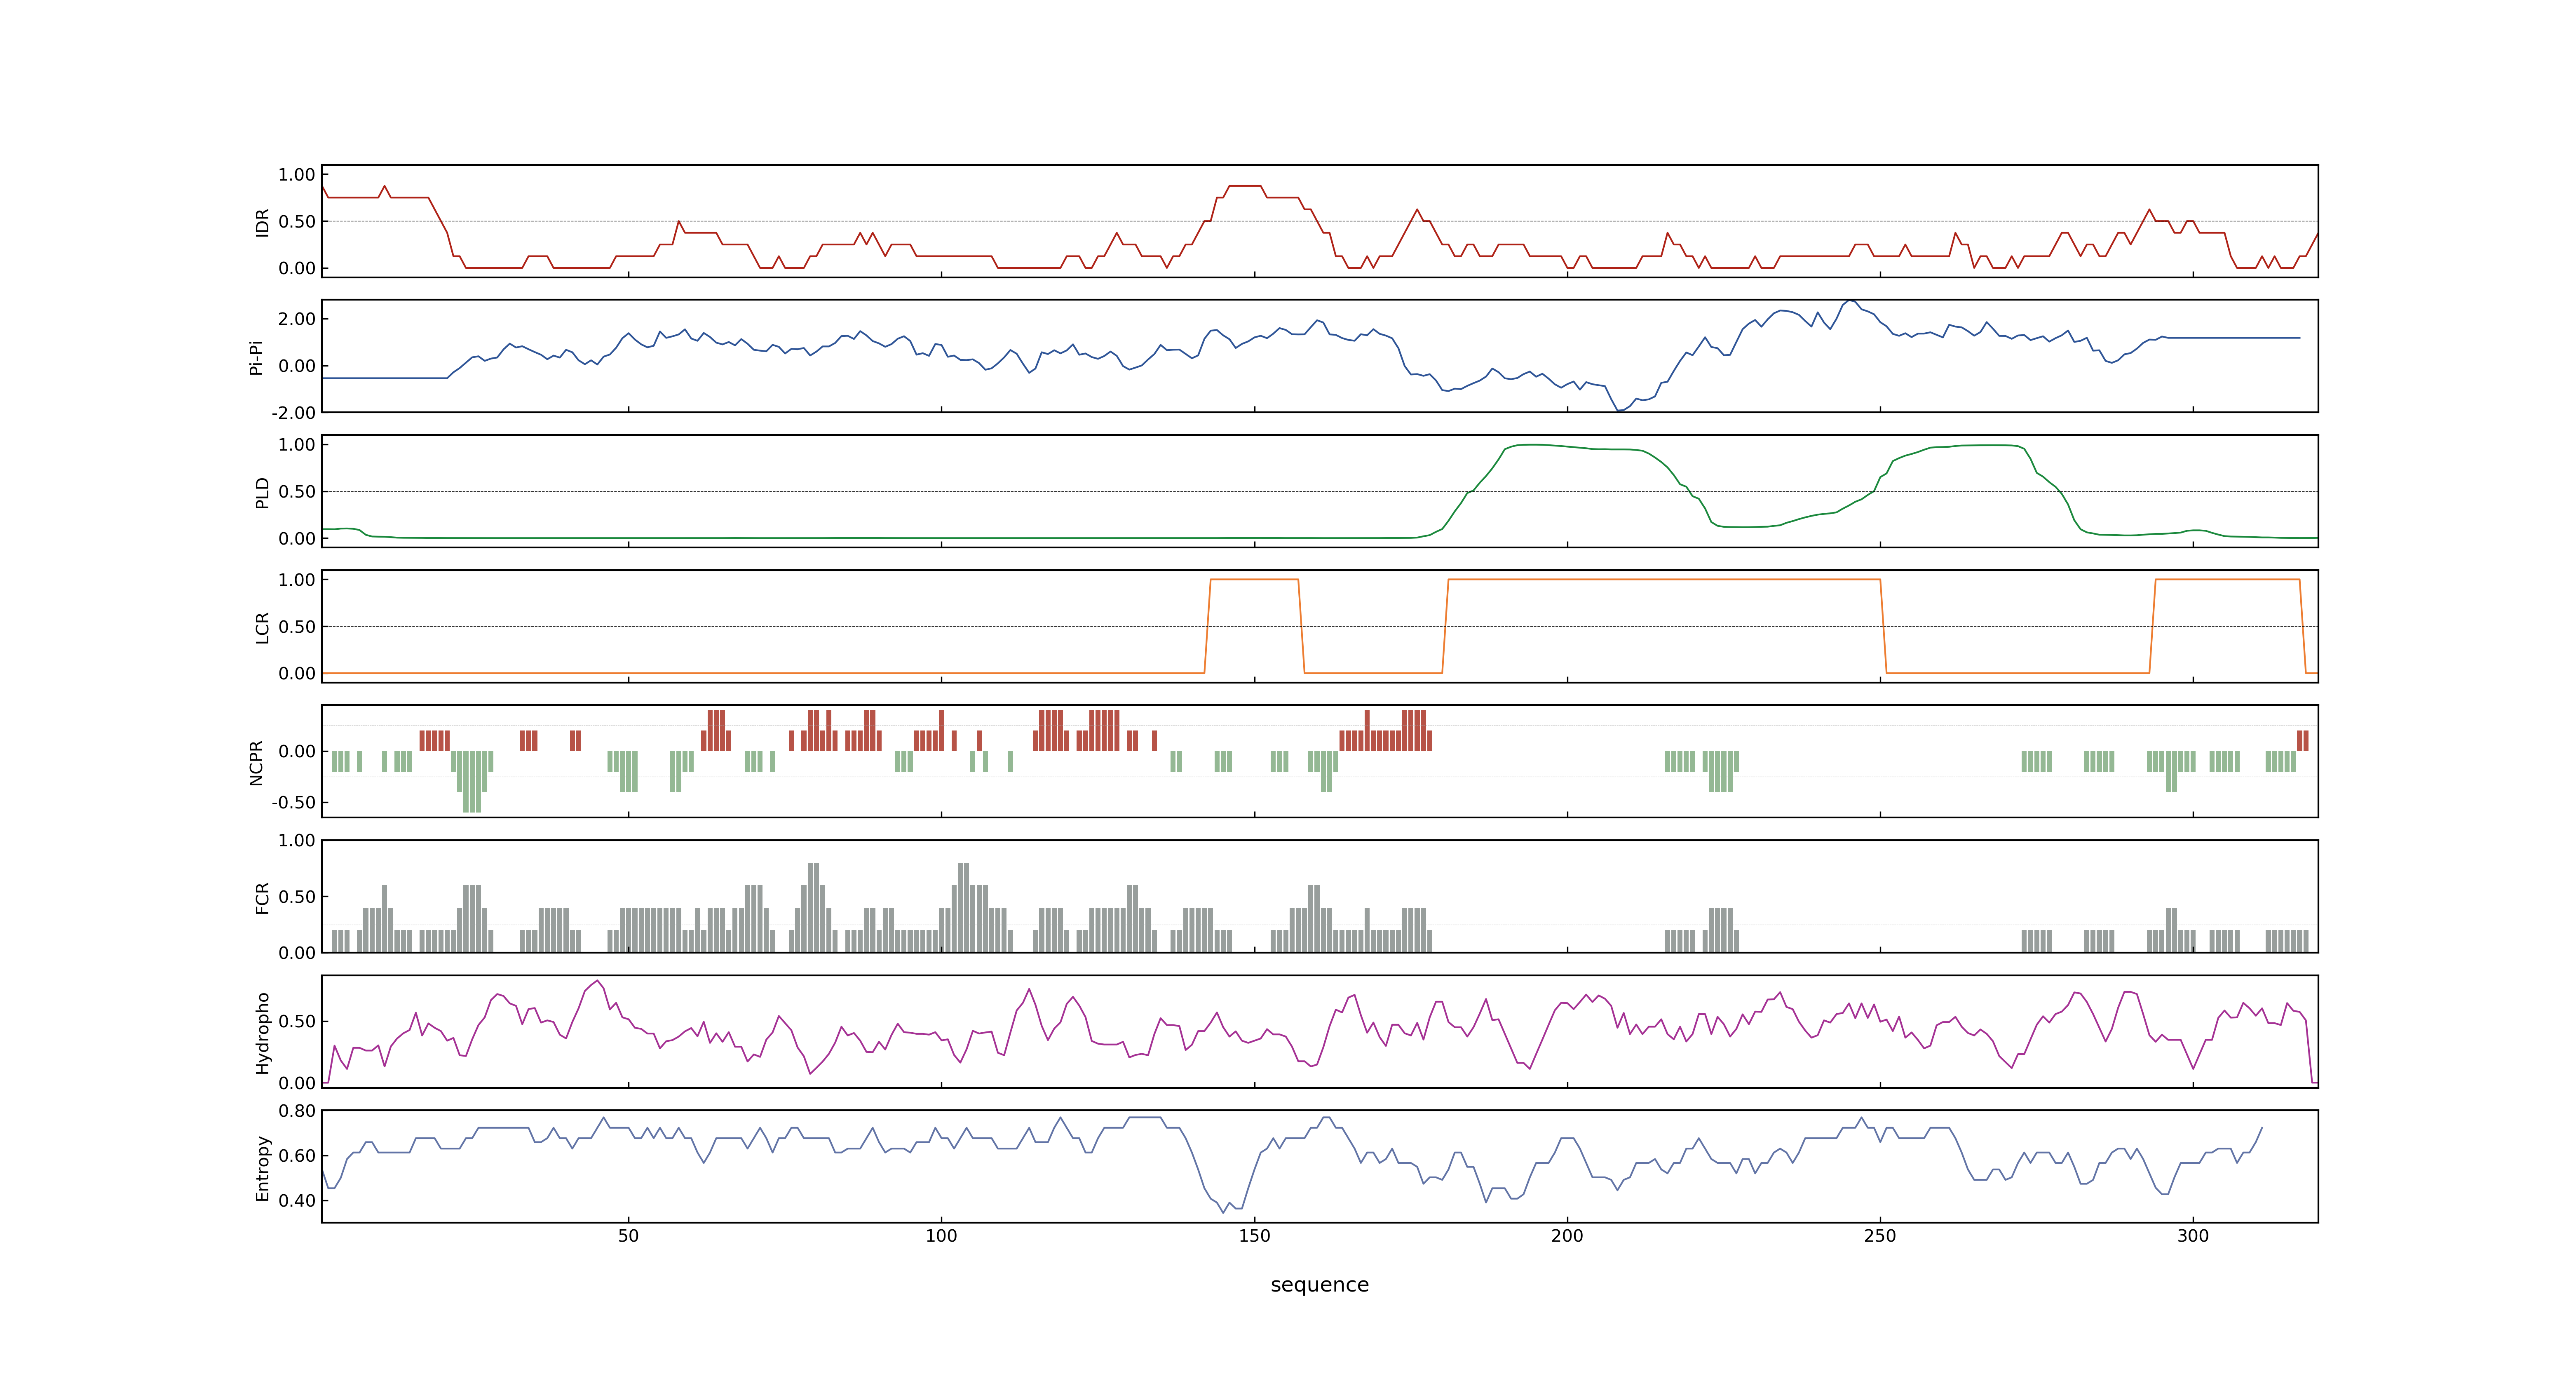Click the NCPR y-axis label

pyautogui.click(x=256, y=763)
